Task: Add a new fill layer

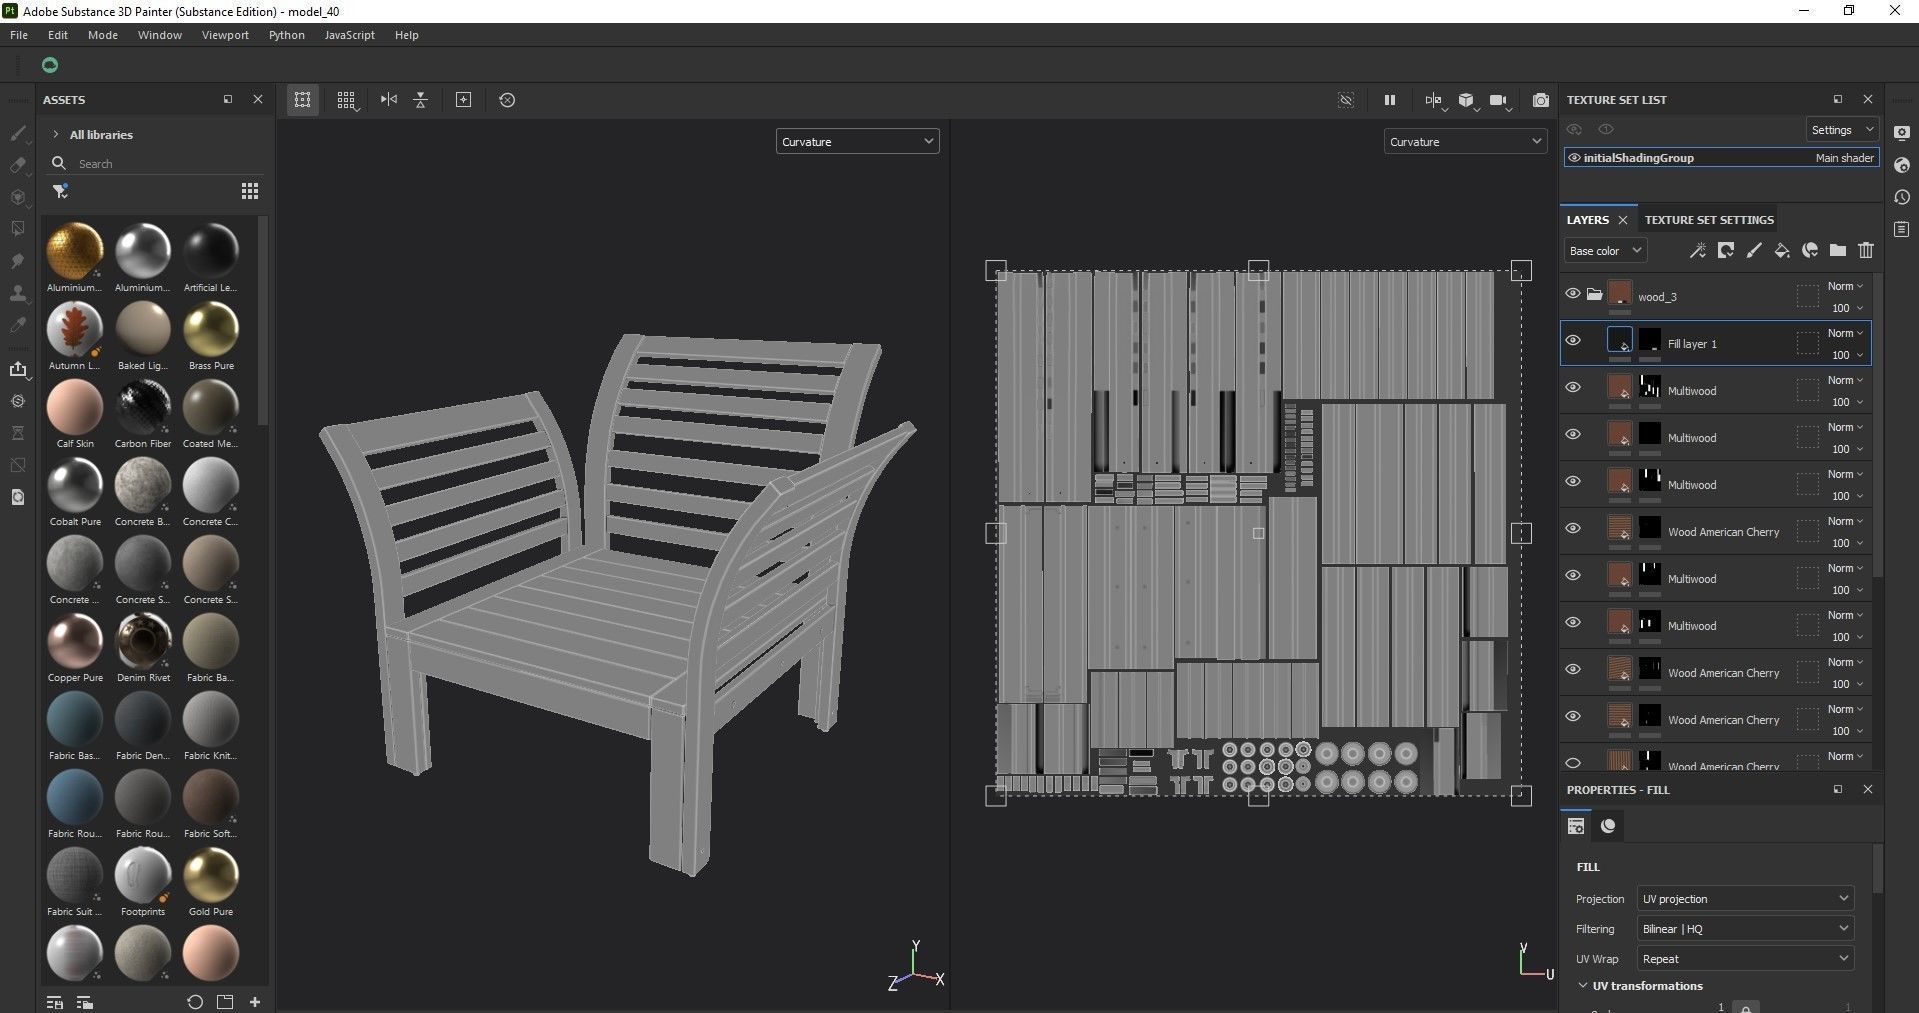Action: tap(1782, 251)
